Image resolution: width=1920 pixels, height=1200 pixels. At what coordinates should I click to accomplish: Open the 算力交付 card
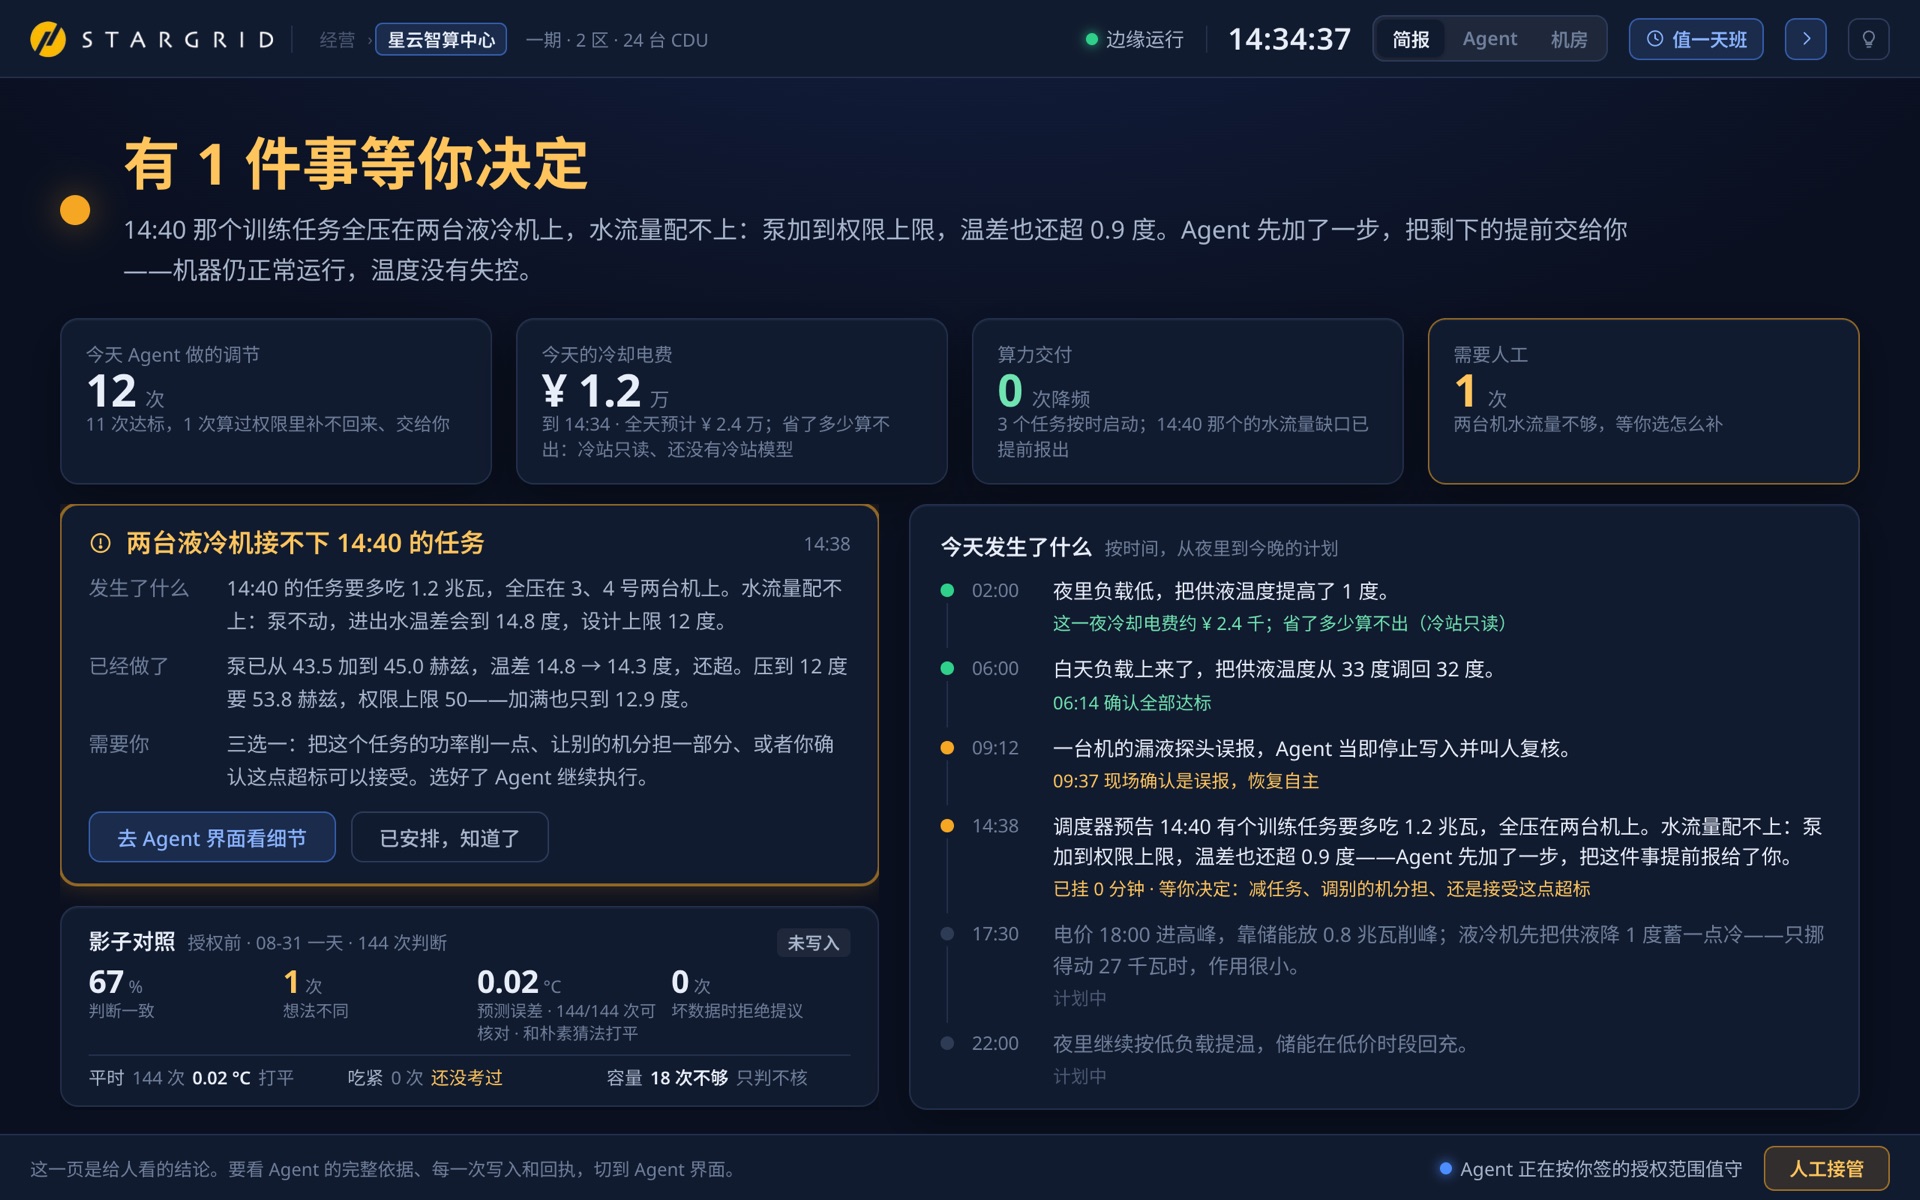(x=1187, y=401)
